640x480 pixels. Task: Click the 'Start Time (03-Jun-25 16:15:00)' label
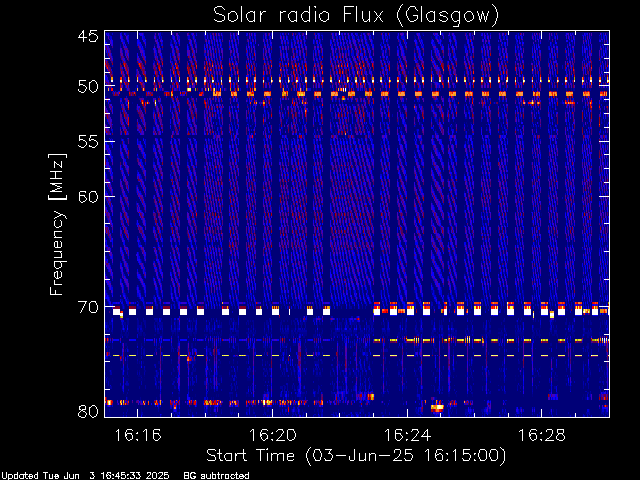356,456
